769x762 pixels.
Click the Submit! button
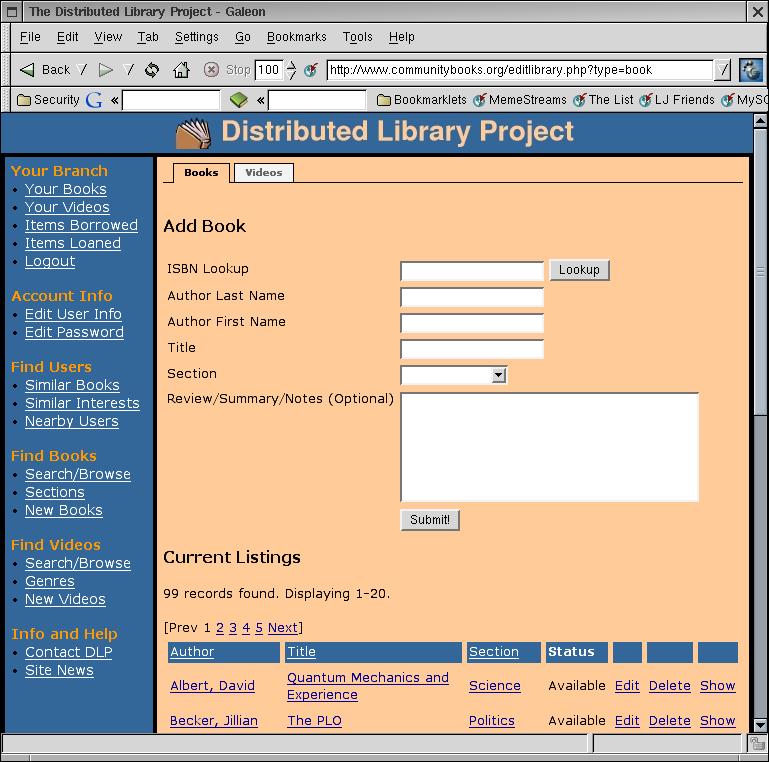(429, 520)
